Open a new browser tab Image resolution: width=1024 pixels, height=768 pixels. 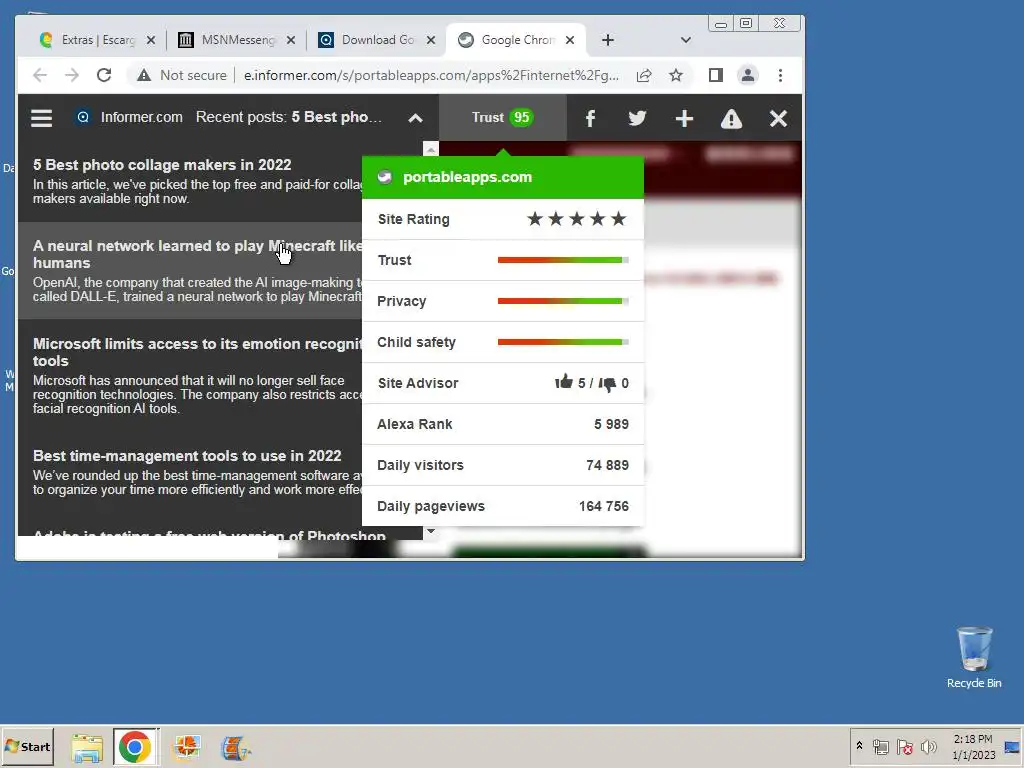(x=607, y=40)
